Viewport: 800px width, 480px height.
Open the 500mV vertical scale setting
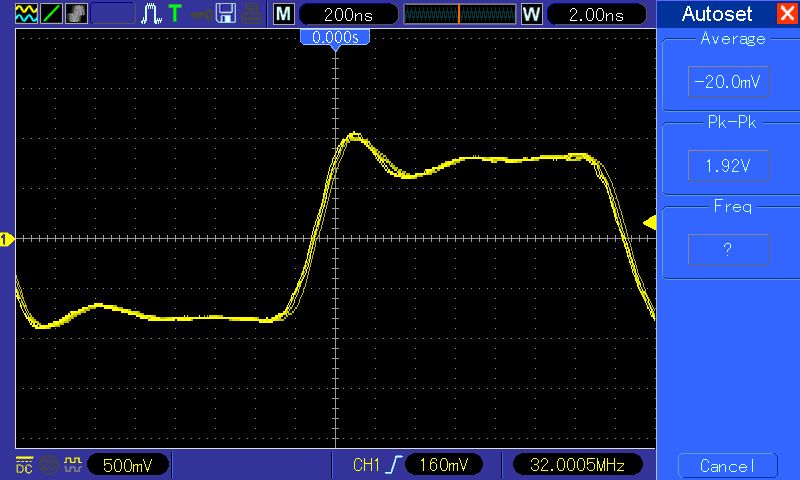pyautogui.click(x=128, y=465)
